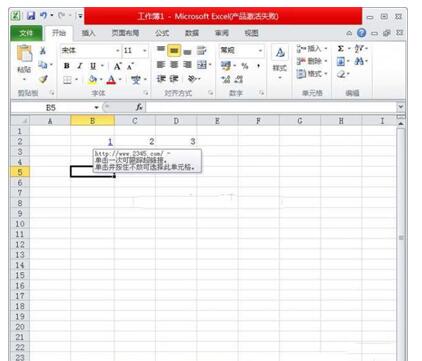The height and width of the screenshot is (361, 422).
Task: Follow the hyperlink in cell B2
Action: pyautogui.click(x=110, y=142)
